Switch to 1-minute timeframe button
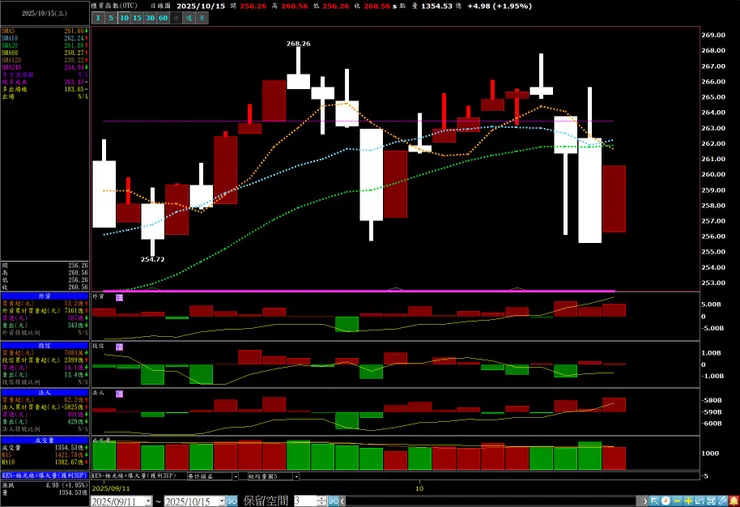Viewport: 740px width, 507px height. 98,18
